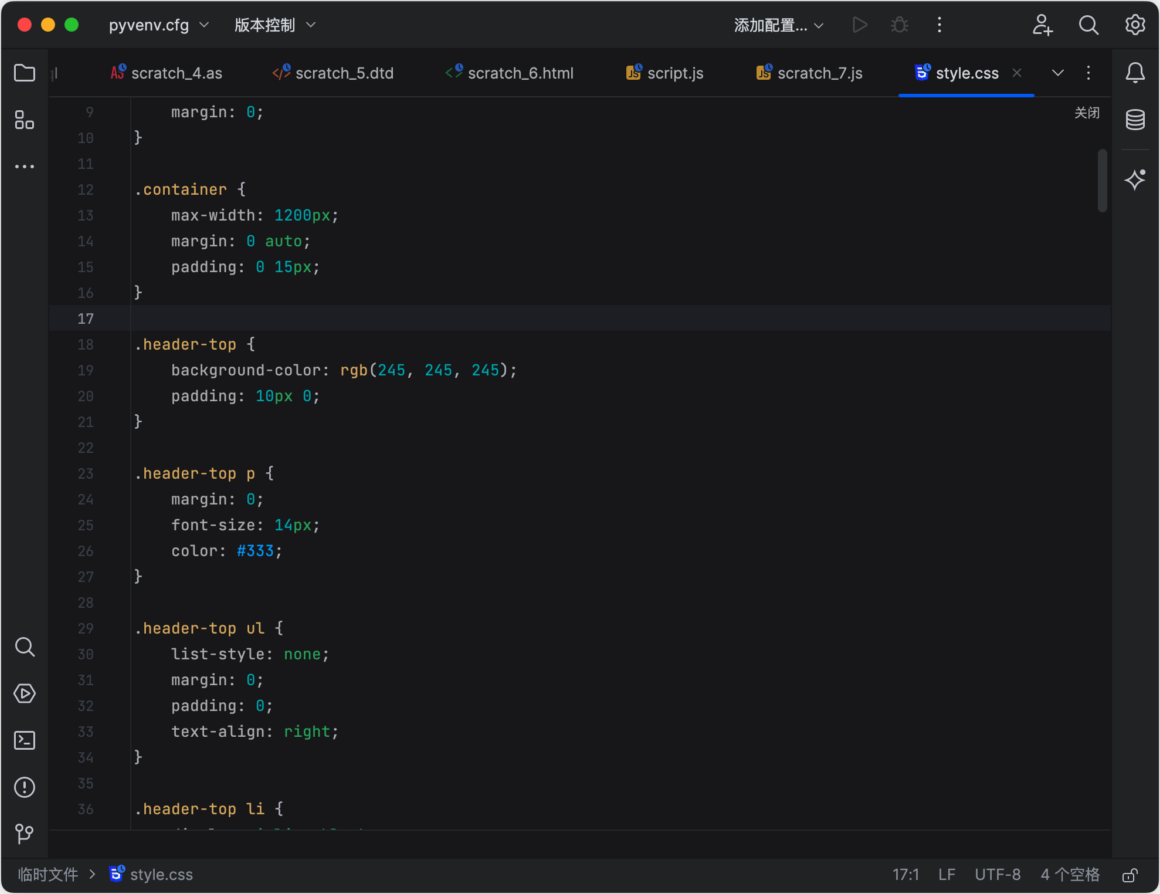Click the .container selector text
1160x894 pixels.
181,189
